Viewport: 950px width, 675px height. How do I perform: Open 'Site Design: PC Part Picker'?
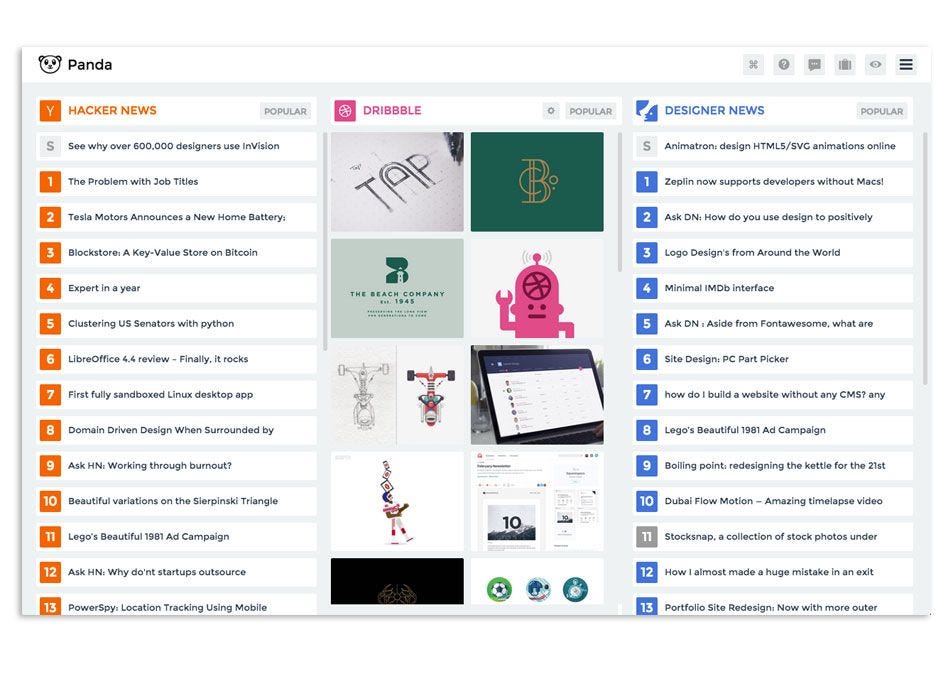[x=772, y=359]
